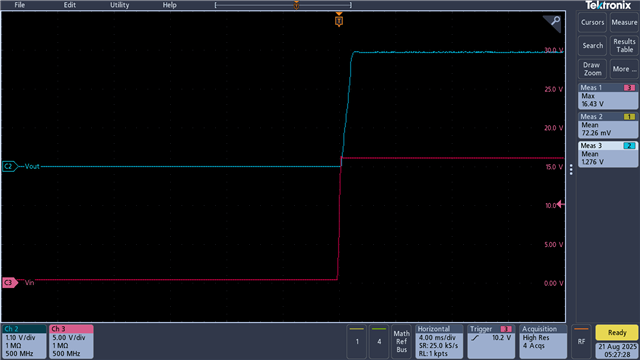
Task: Open the Horizontal settings badge
Action: 439,341
